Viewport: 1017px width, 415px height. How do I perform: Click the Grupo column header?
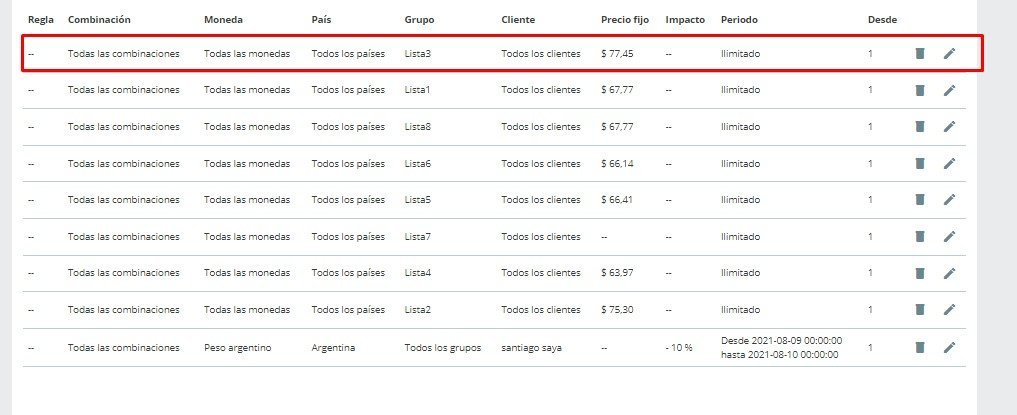[x=420, y=19]
